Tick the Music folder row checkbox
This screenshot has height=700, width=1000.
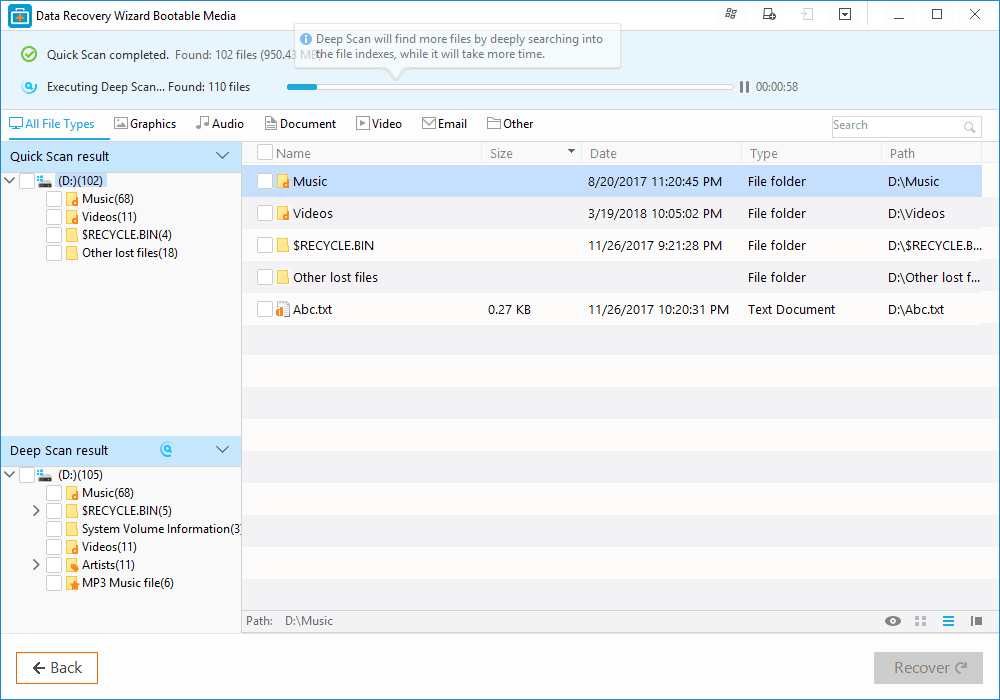(x=265, y=182)
